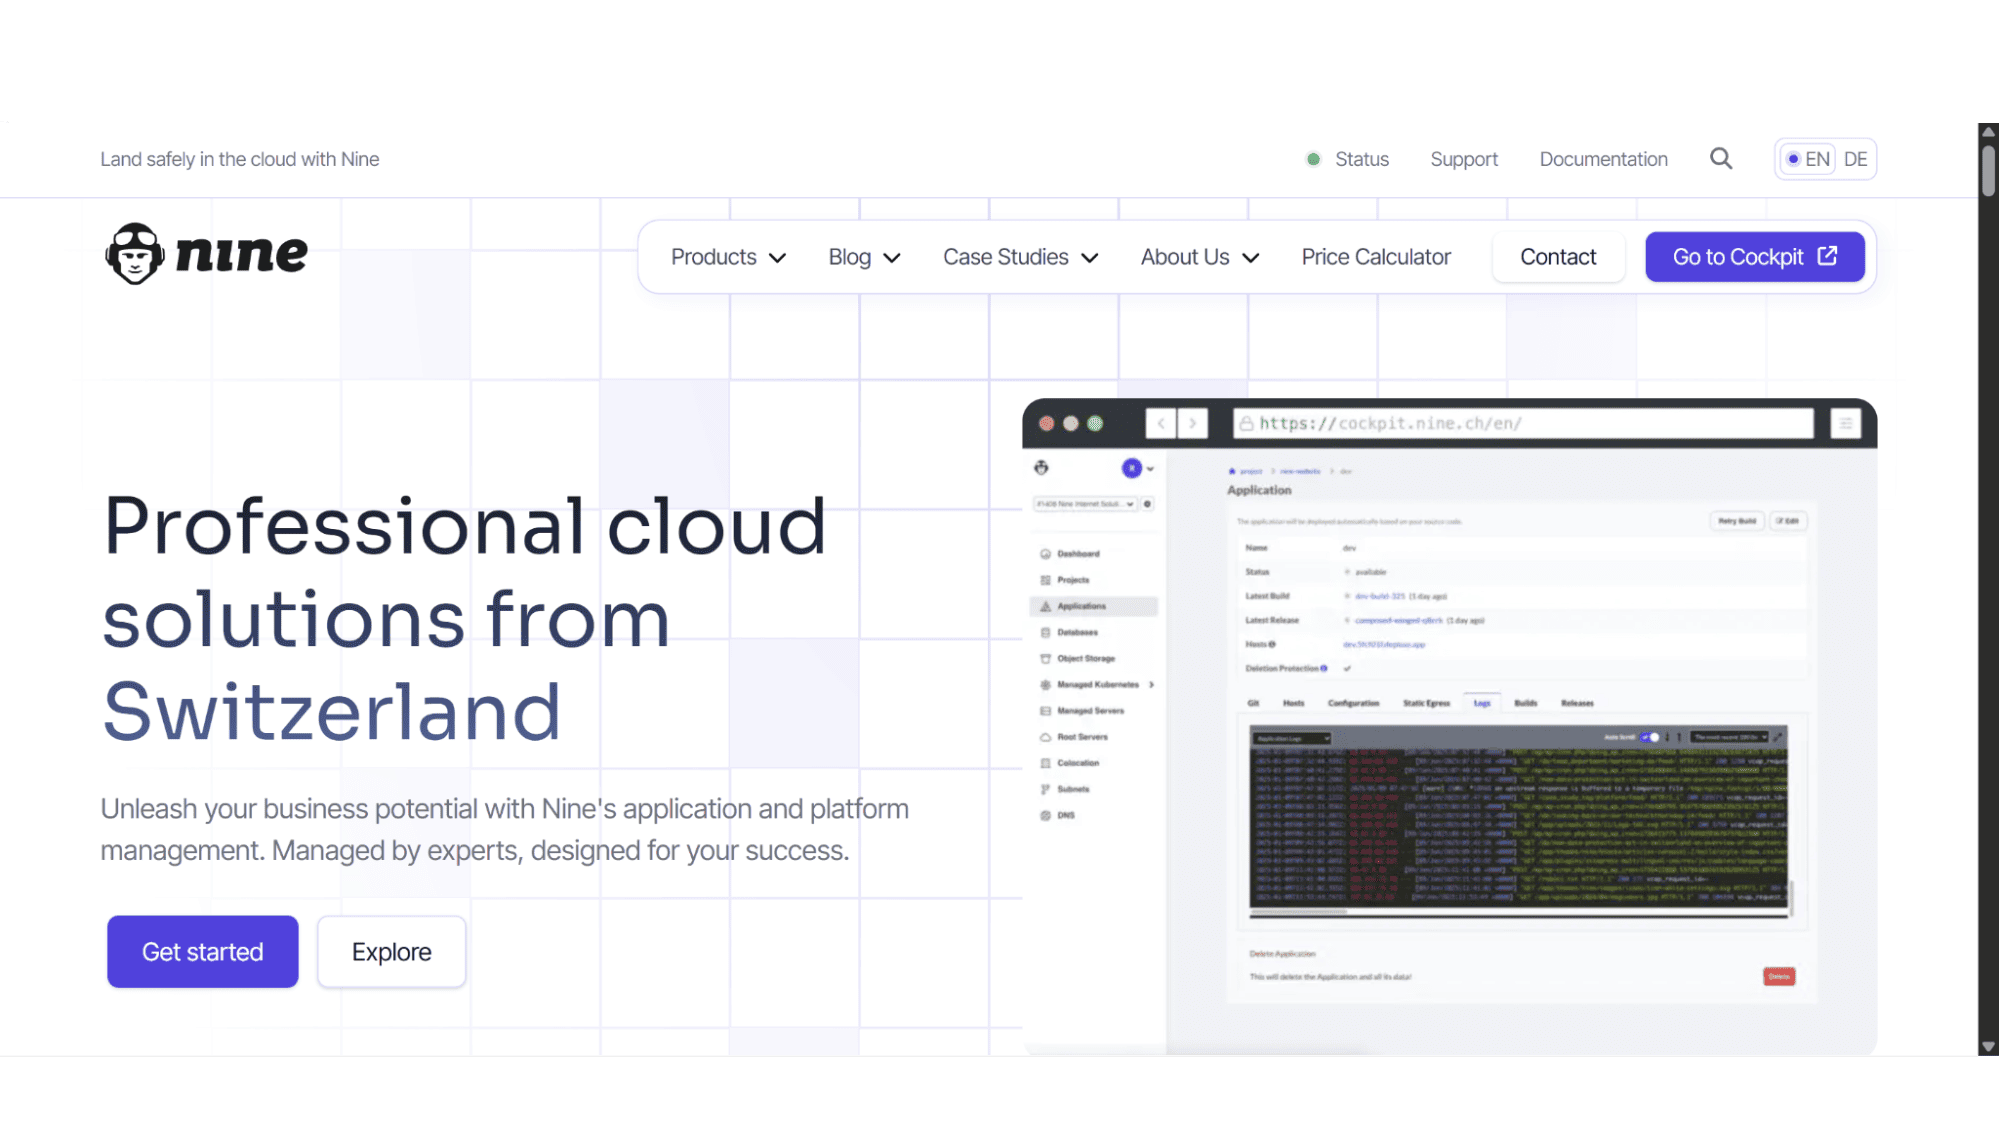The height and width of the screenshot is (1125, 1999).
Task: Go forward in the cockpit preview browser
Action: click(1193, 423)
